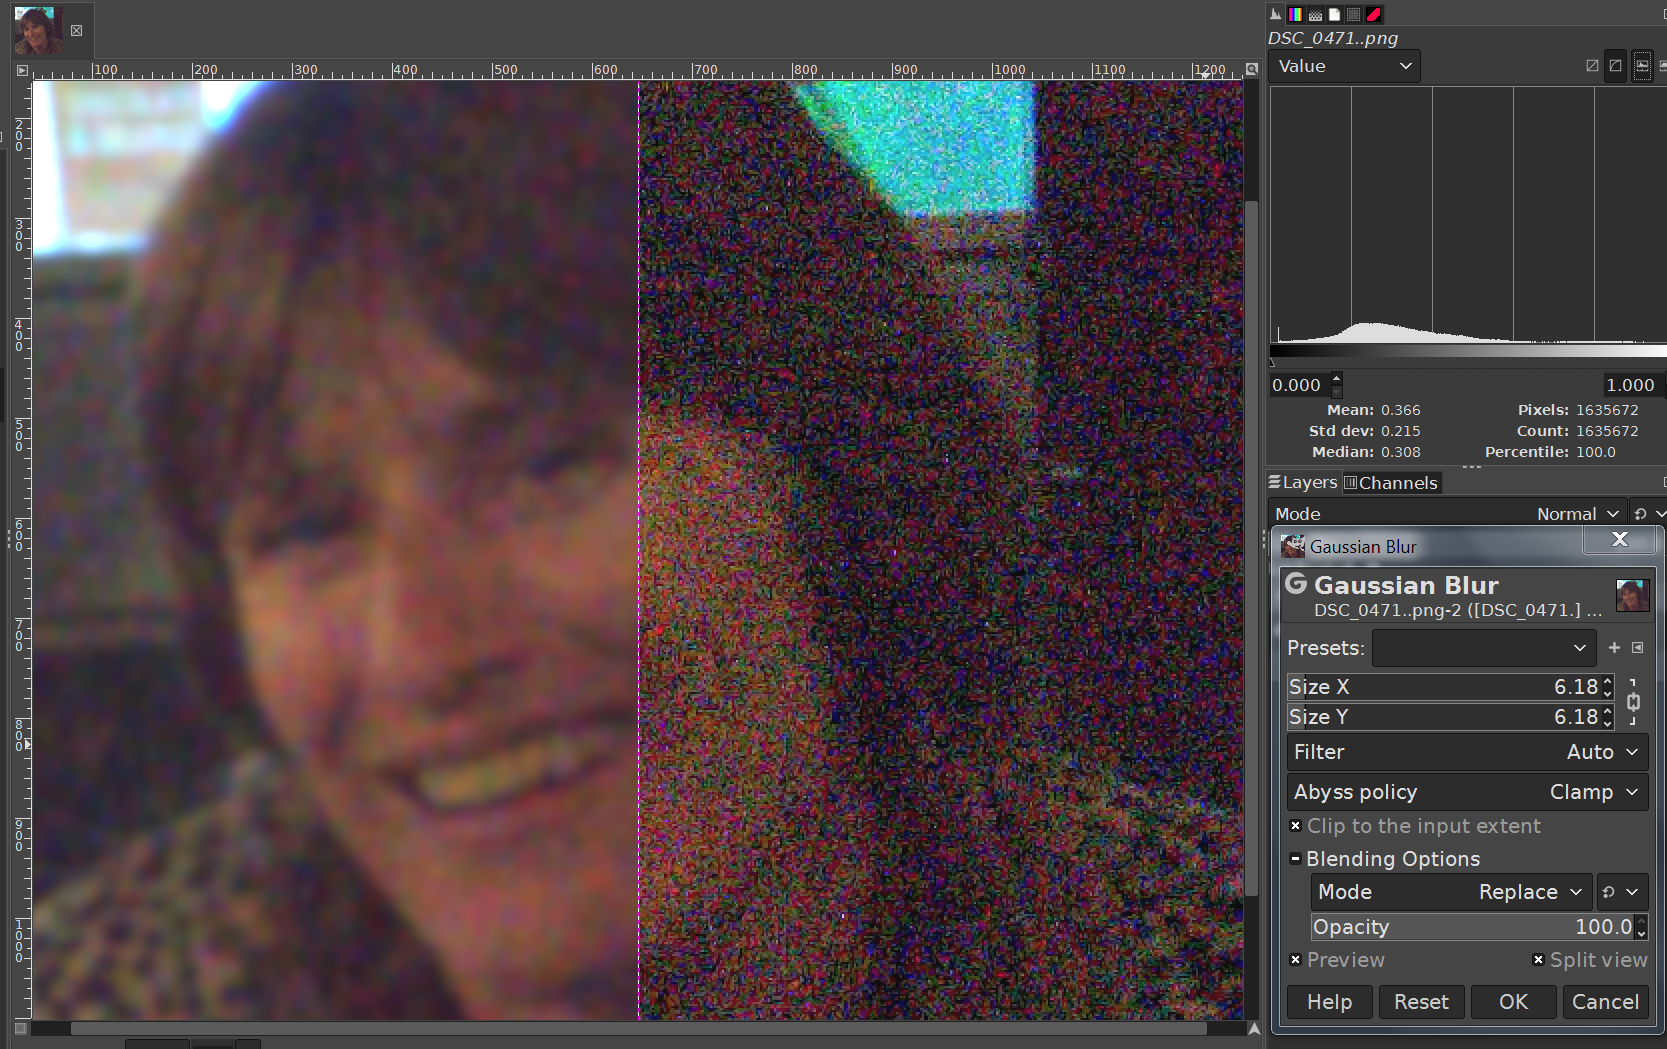The image size is (1667, 1049).
Task: Open the Brushes dockable tab icon
Action: coord(1315,14)
